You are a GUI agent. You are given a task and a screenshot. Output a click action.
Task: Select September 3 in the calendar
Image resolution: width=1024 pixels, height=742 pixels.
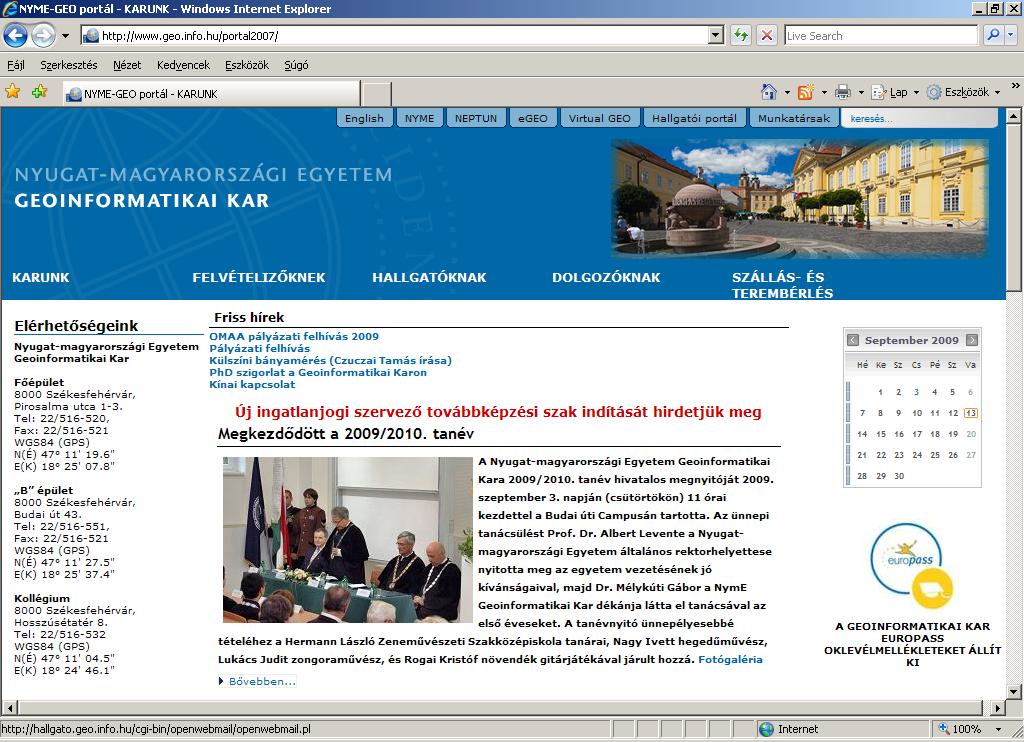coord(917,392)
